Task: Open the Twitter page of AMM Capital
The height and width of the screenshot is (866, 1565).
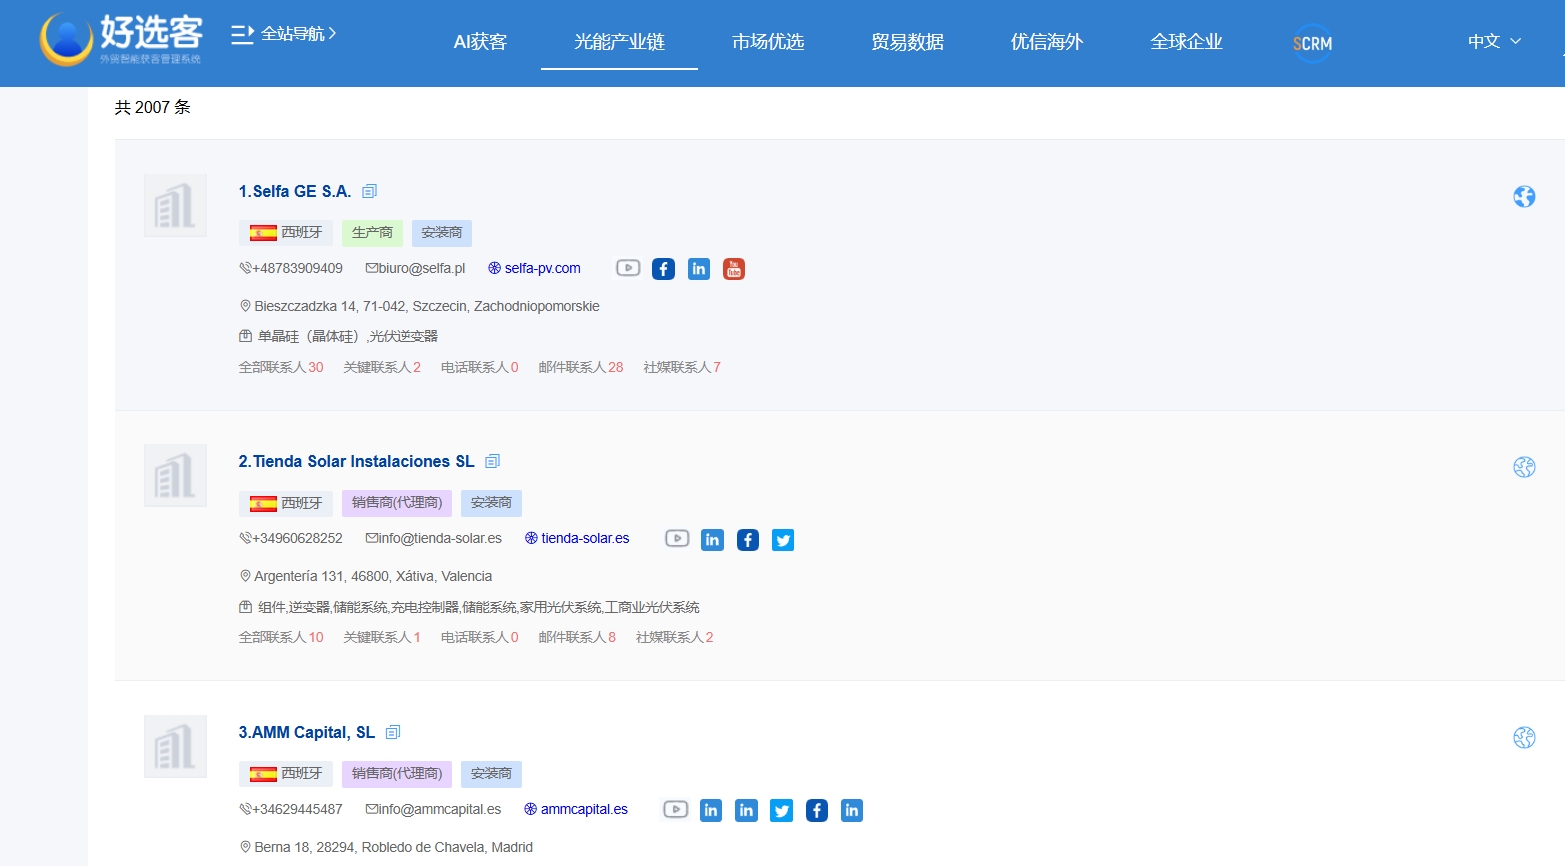Action: click(x=782, y=810)
